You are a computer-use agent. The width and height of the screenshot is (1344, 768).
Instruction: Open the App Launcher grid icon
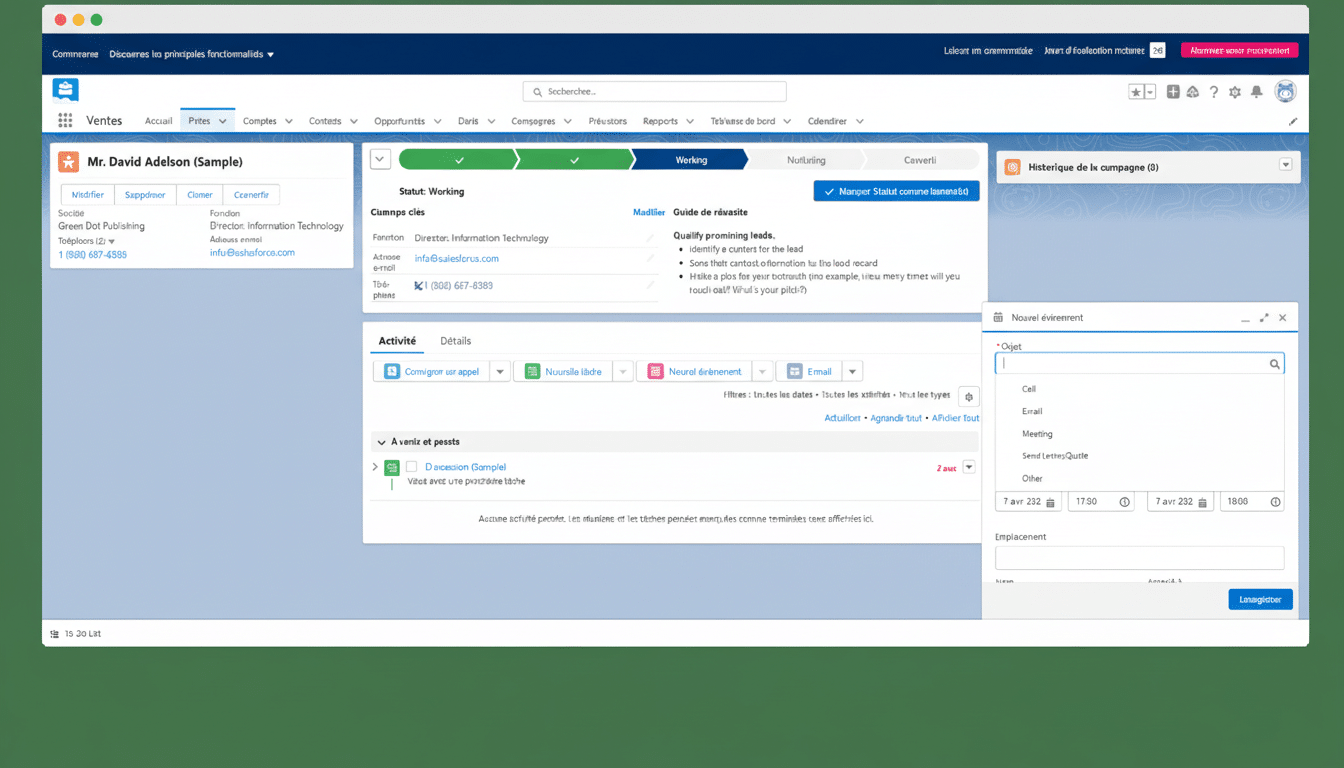(65, 120)
